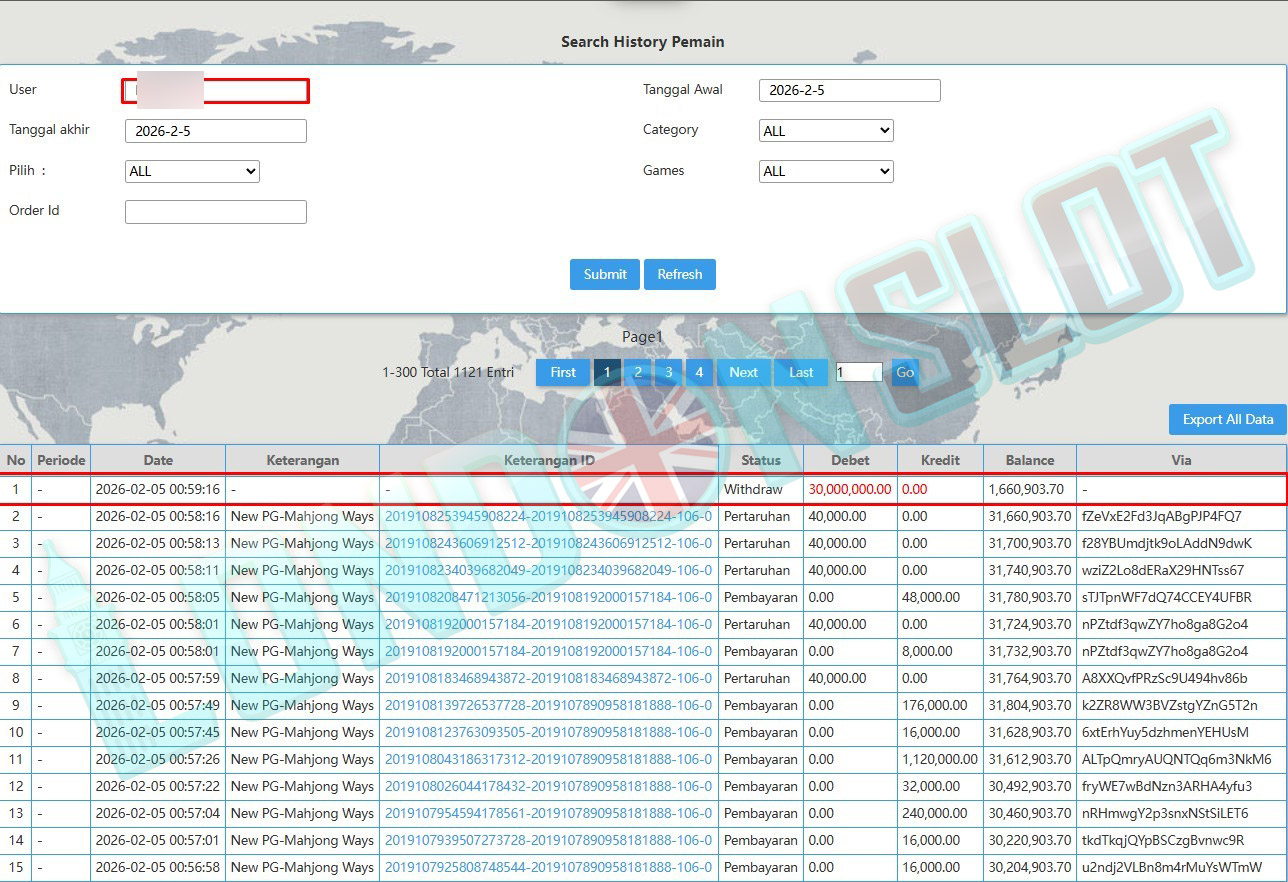Screen dimensions: 1288x882
Task: Open Keterangan ID link in row 11
Action: [x=548, y=760]
